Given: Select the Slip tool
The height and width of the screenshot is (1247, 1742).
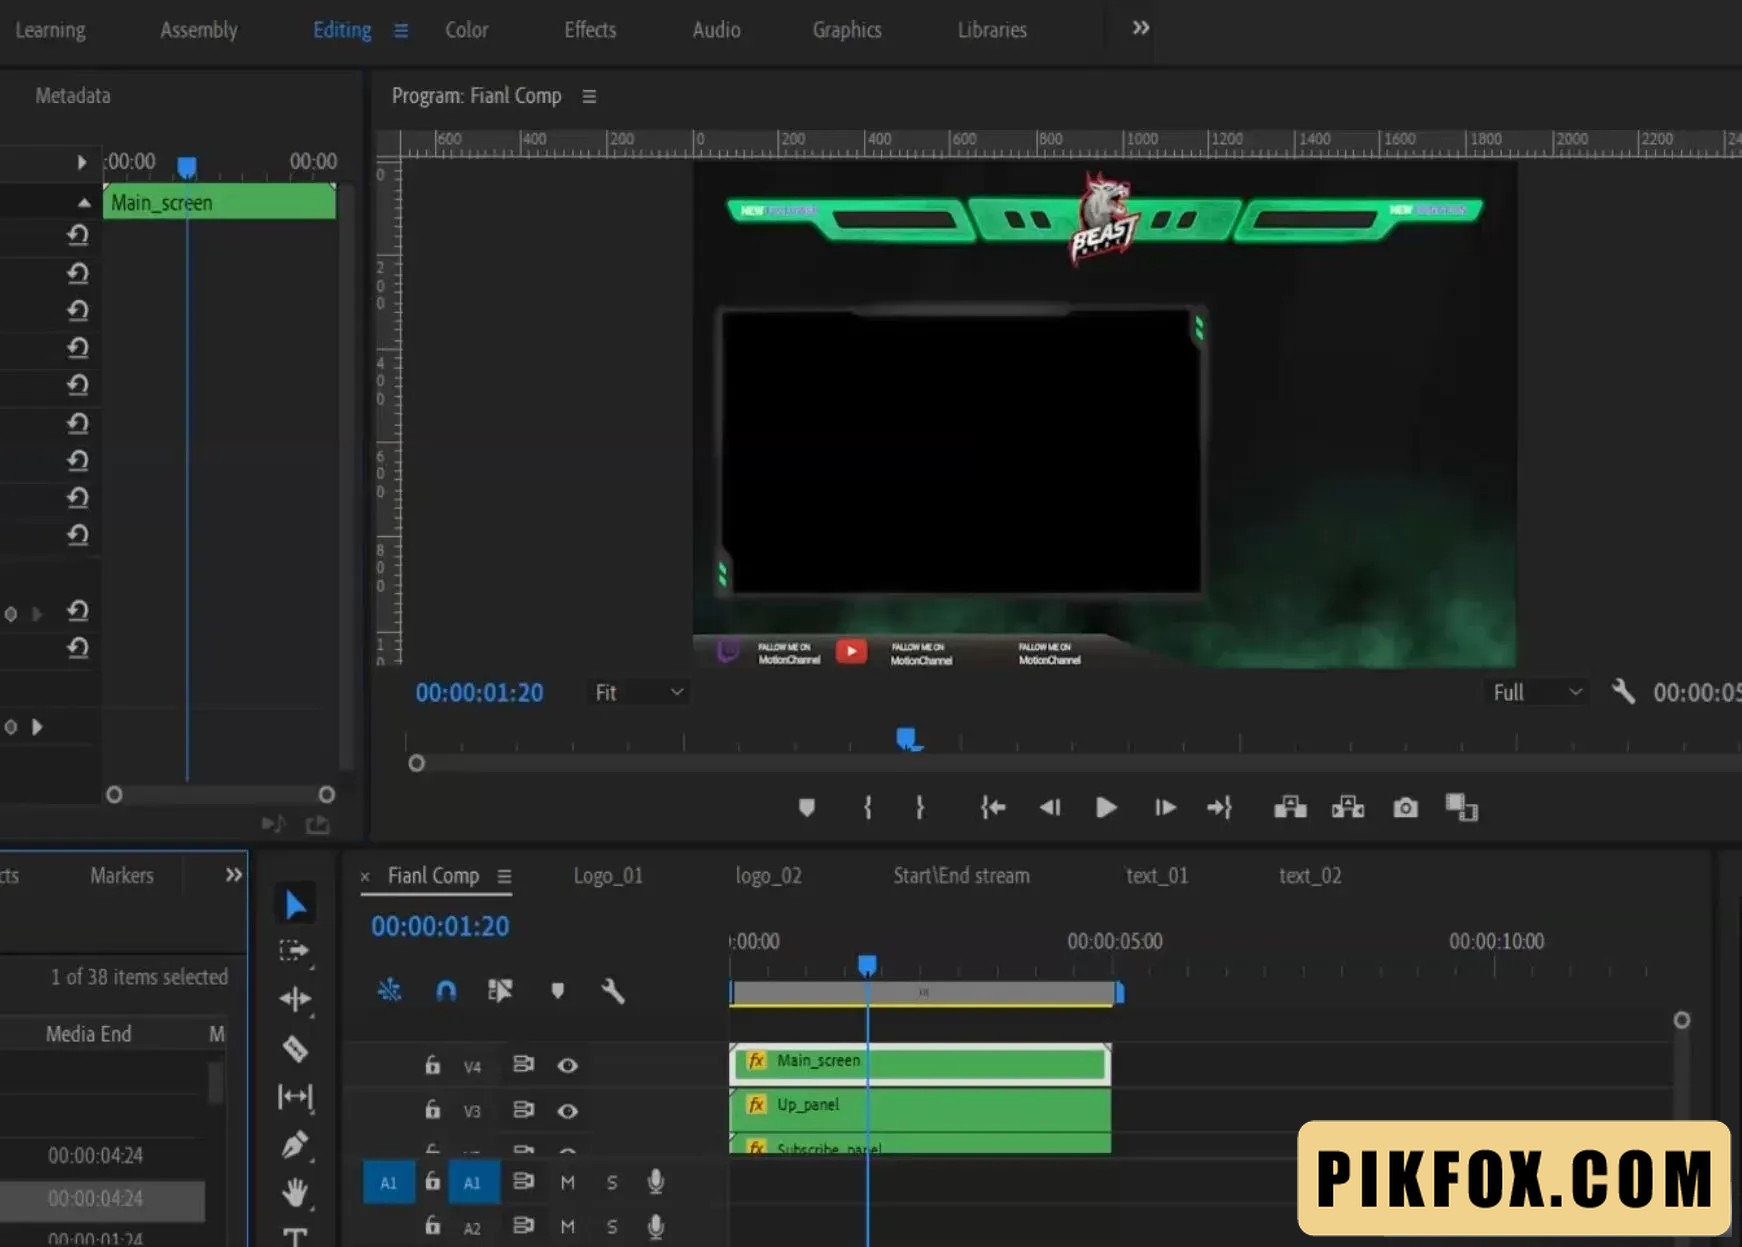Looking at the screenshot, I should click(295, 1097).
